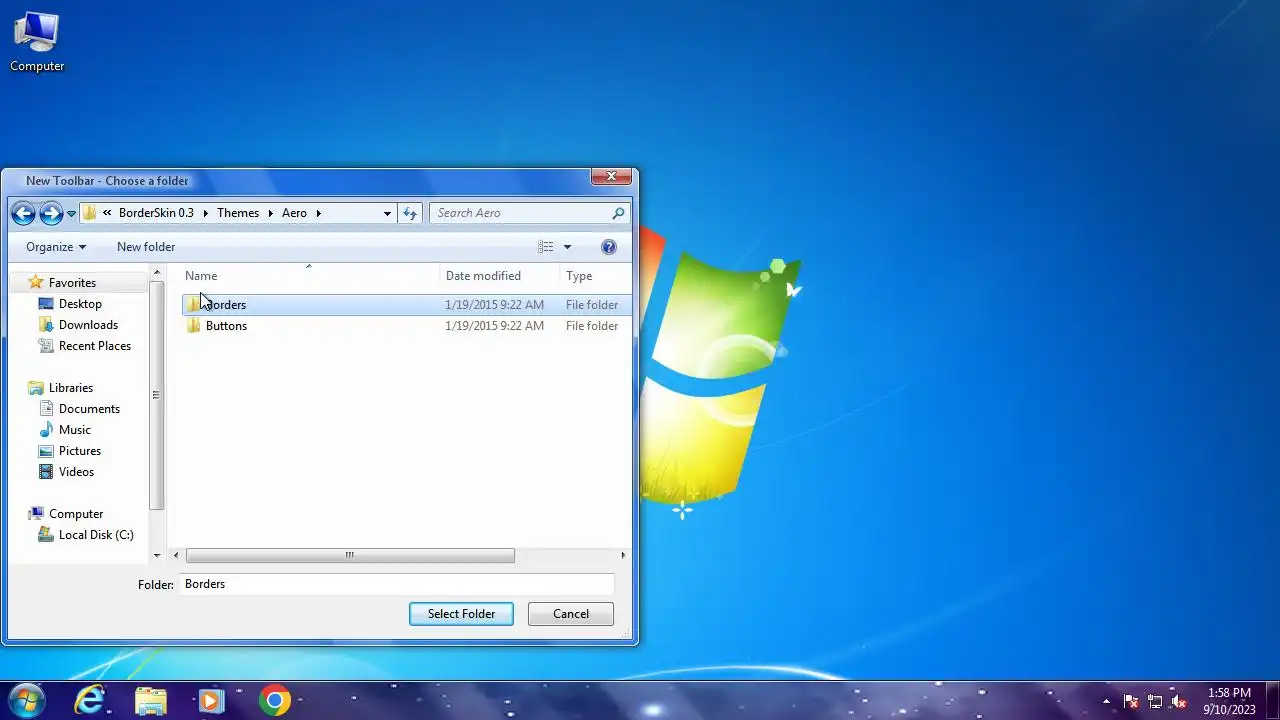Launch Google Chrome from taskbar
This screenshot has width=1280, height=720.
pyautogui.click(x=274, y=700)
